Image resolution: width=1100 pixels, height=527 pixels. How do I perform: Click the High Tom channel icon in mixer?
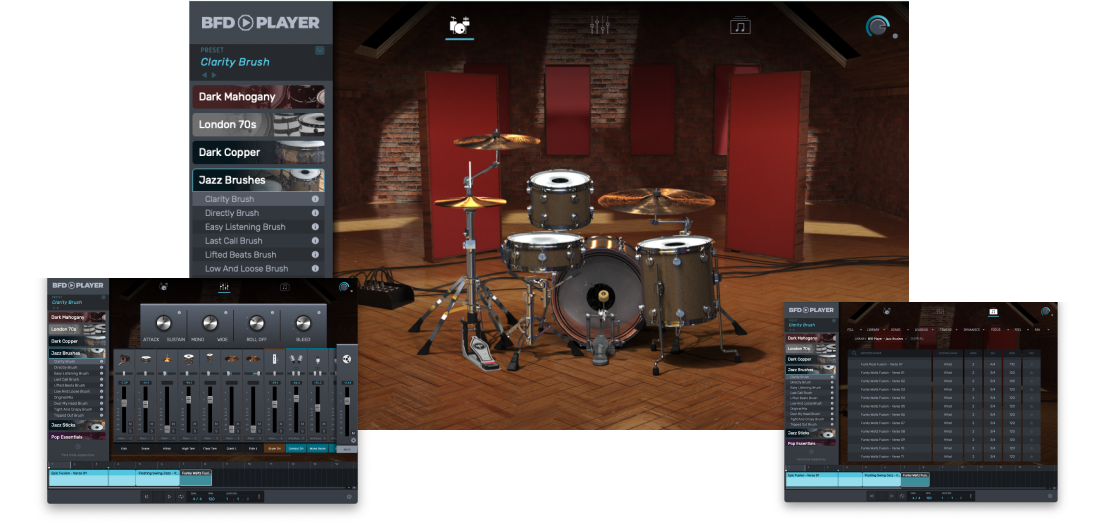pos(189,359)
